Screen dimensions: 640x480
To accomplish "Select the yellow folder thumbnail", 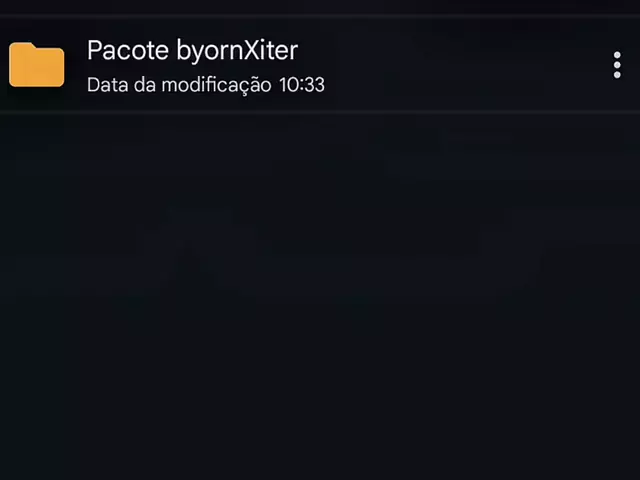I will pos(37,64).
